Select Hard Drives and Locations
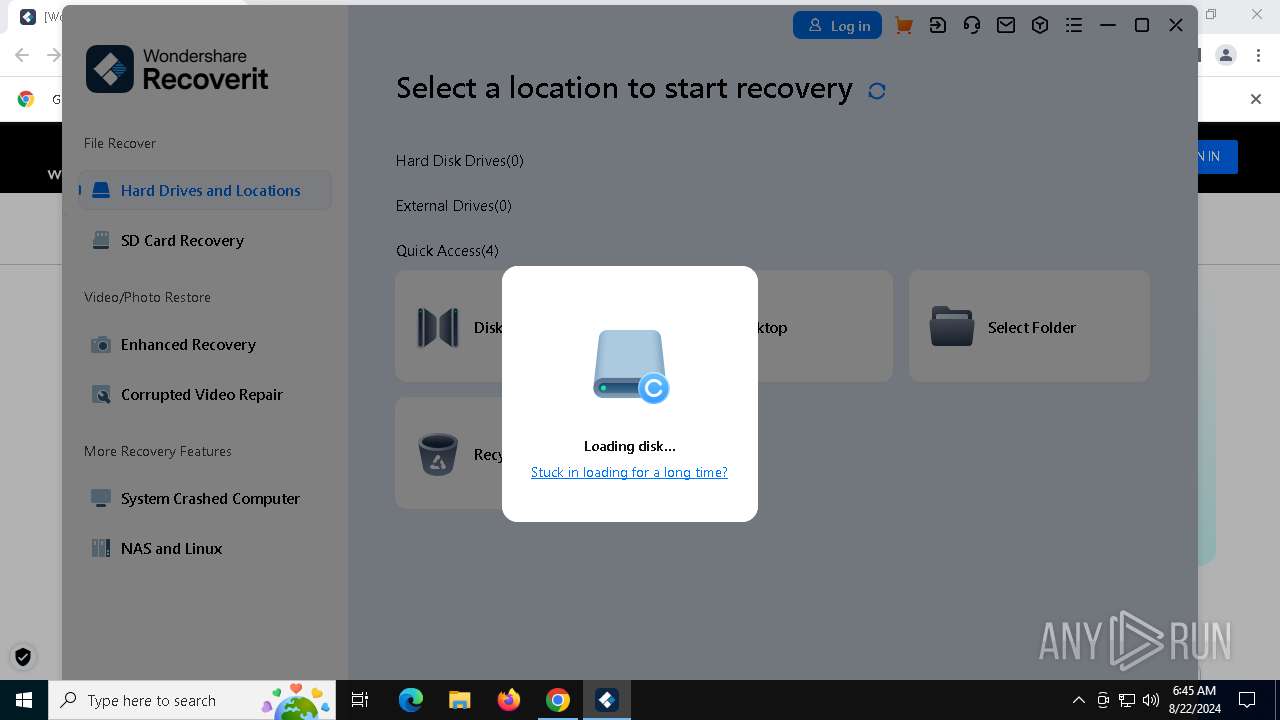 click(x=205, y=190)
